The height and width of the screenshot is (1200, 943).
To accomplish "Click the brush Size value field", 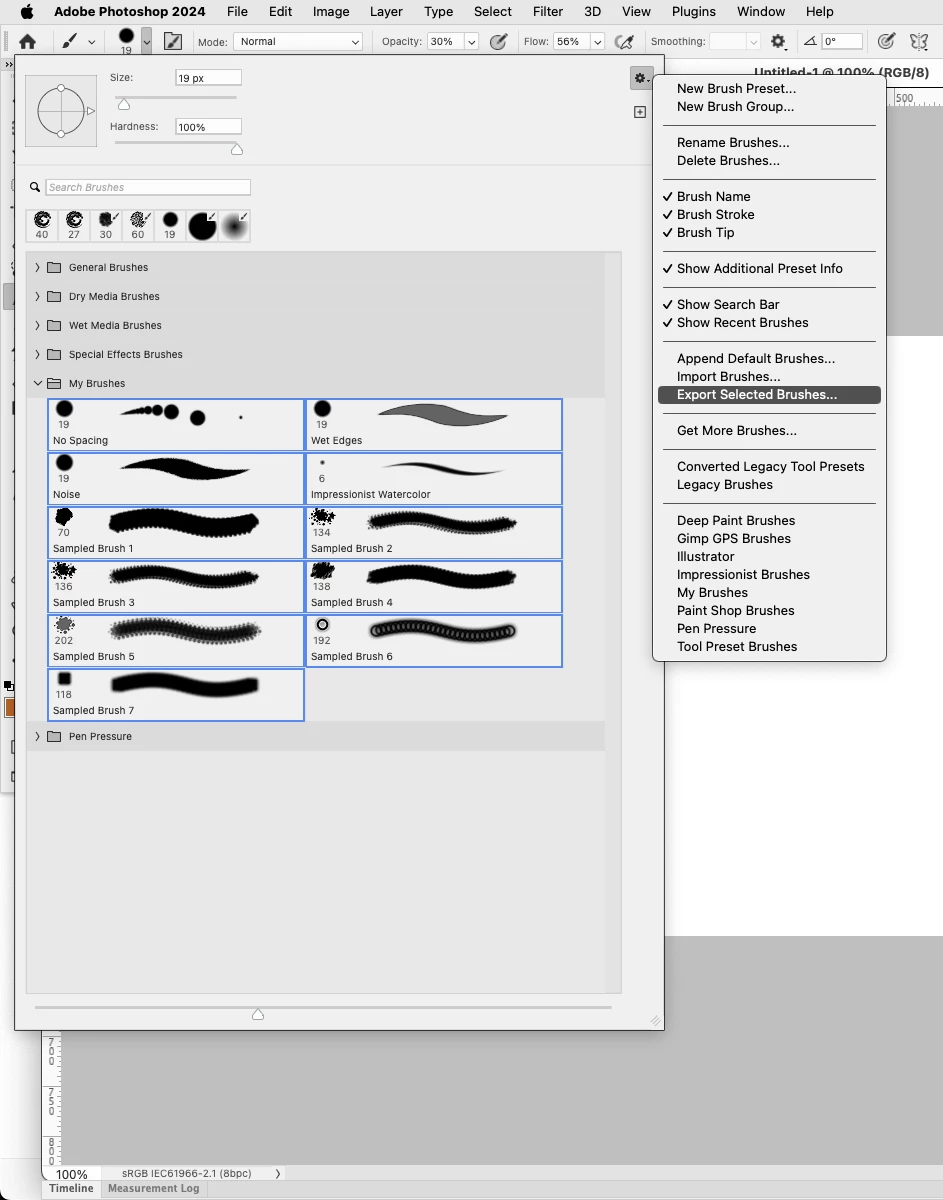I will pyautogui.click(x=209, y=77).
